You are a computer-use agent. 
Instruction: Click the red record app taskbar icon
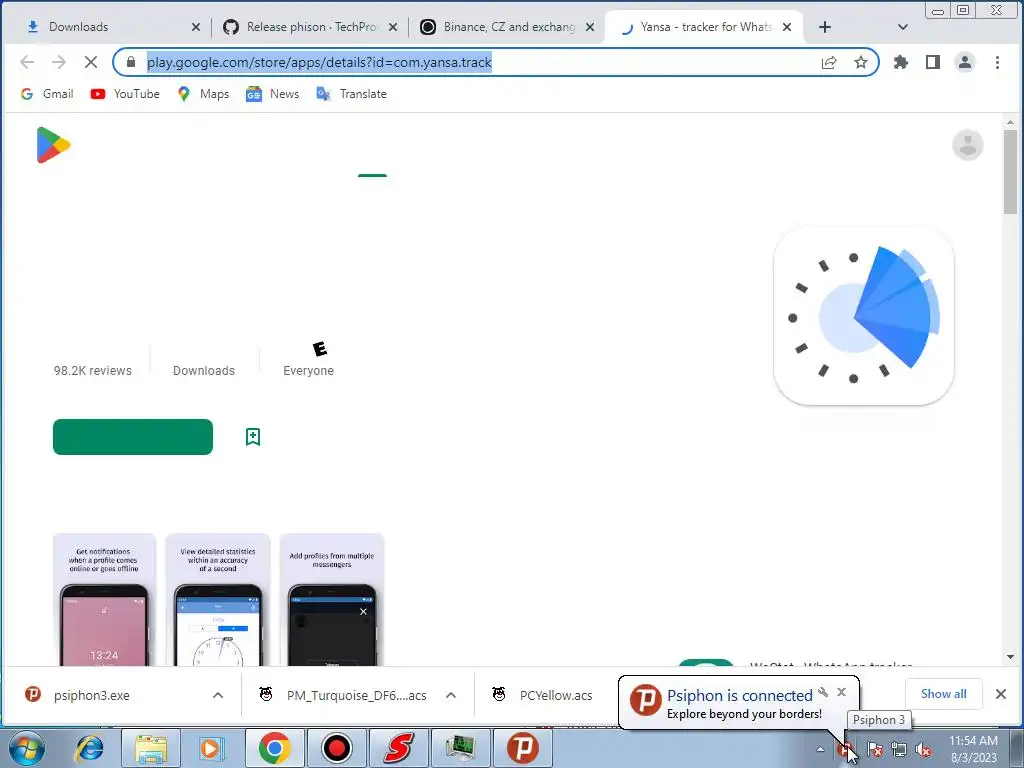337,748
